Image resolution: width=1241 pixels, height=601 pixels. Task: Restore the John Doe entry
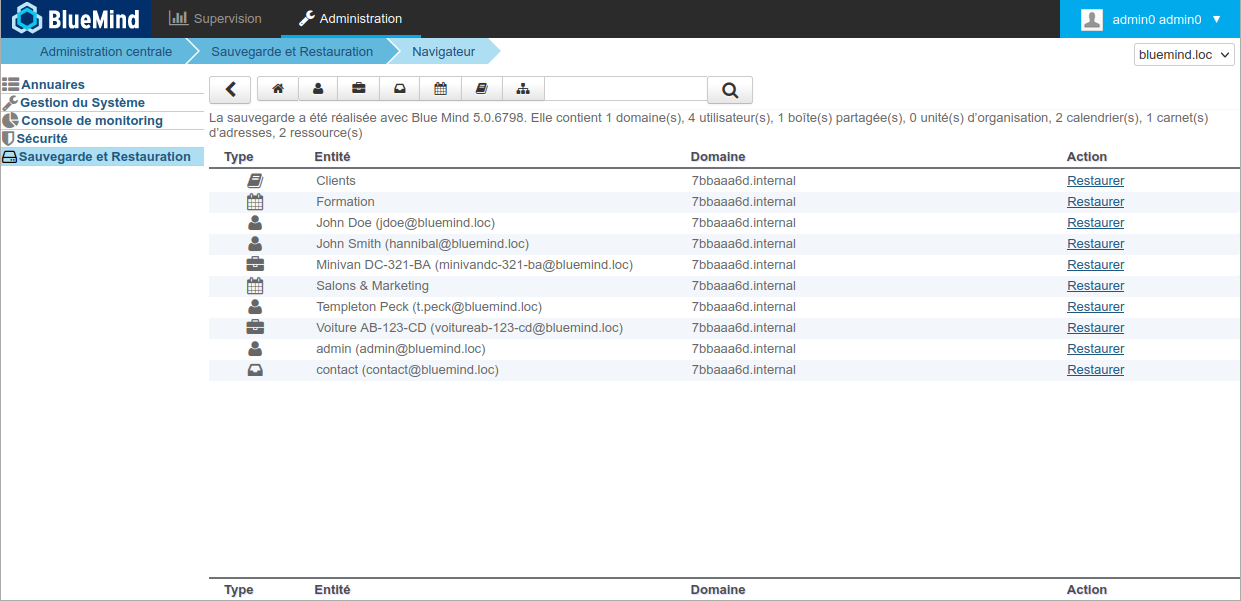click(1095, 223)
